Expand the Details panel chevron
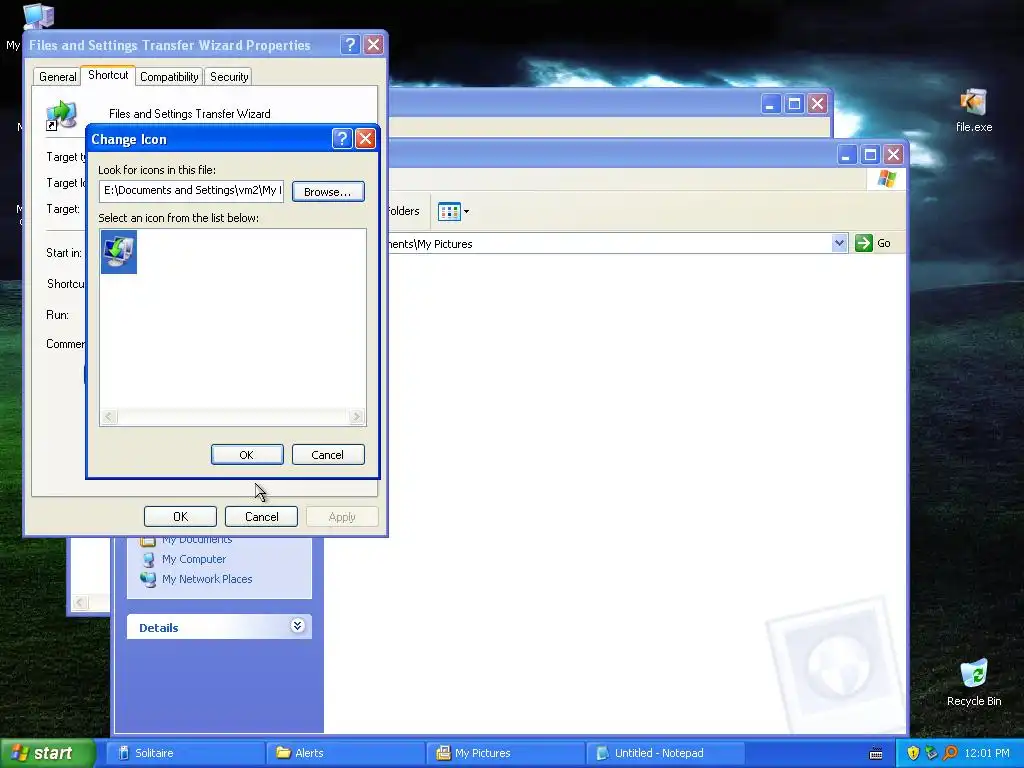This screenshot has width=1024, height=768. (x=297, y=626)
